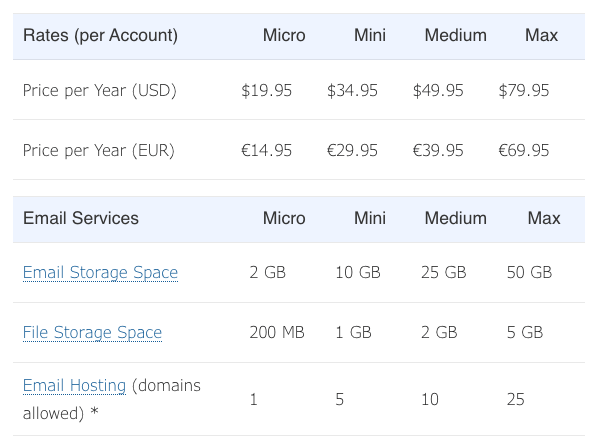The height and width of the screenshot is (445, 614).
Task: Click the Rates (per Account) header
Action: click(100, 35)
